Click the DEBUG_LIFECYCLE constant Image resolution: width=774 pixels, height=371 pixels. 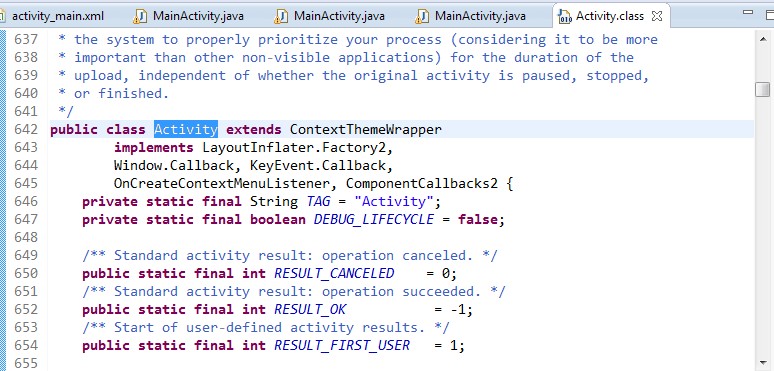pyautogui.click(x=374, y=220)
